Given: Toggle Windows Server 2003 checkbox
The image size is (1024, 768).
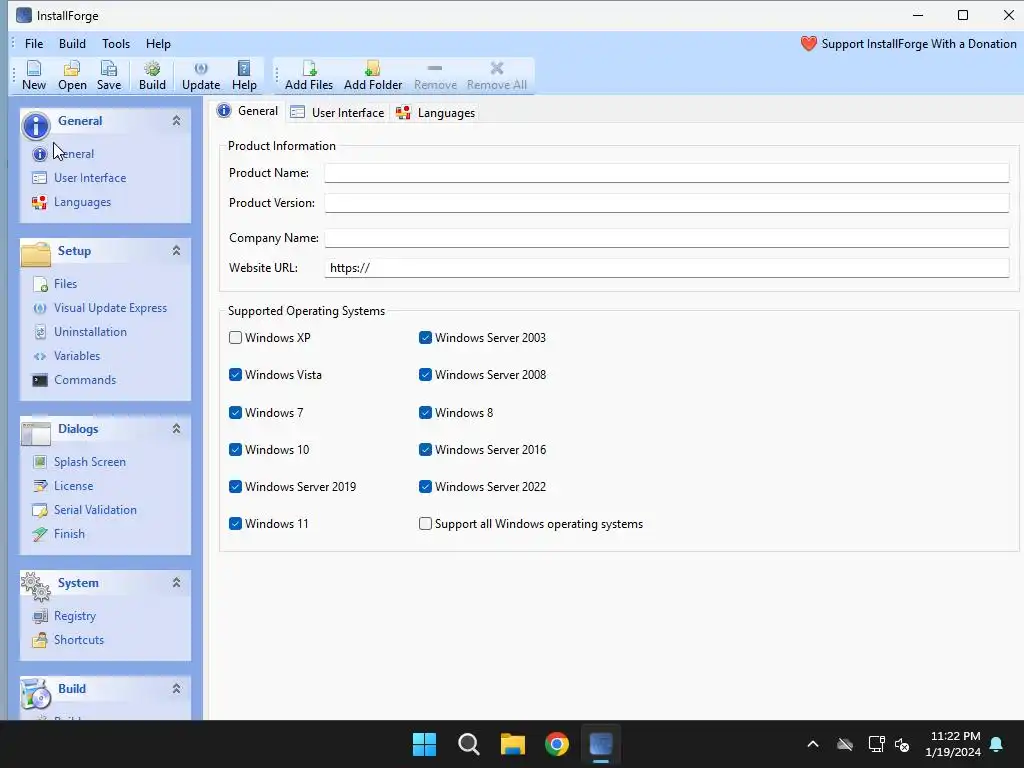Looking at the screenshot, I should (425, 338).
